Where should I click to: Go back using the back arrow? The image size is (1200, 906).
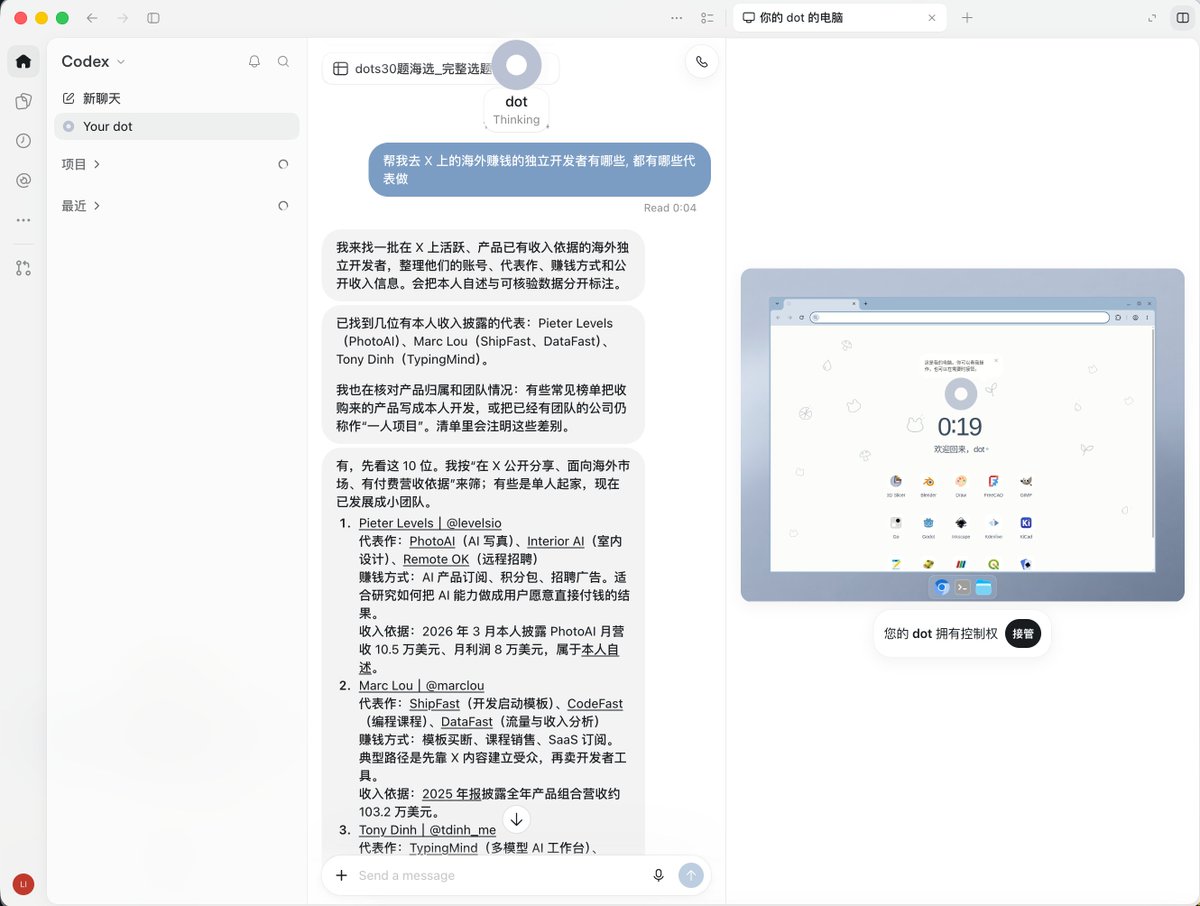pyautogui.click(x=92, y=18)
